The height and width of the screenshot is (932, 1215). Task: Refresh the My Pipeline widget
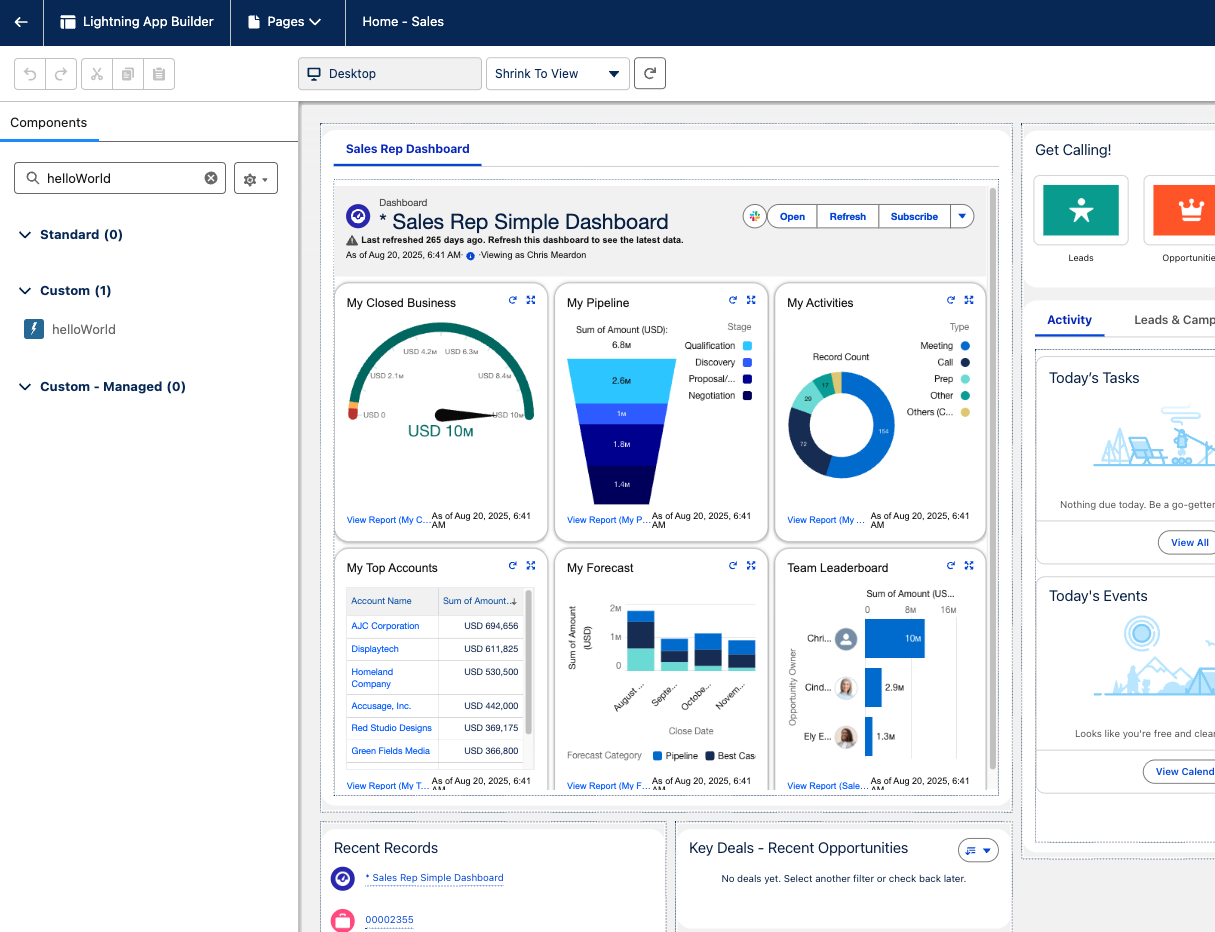[732, 300]
